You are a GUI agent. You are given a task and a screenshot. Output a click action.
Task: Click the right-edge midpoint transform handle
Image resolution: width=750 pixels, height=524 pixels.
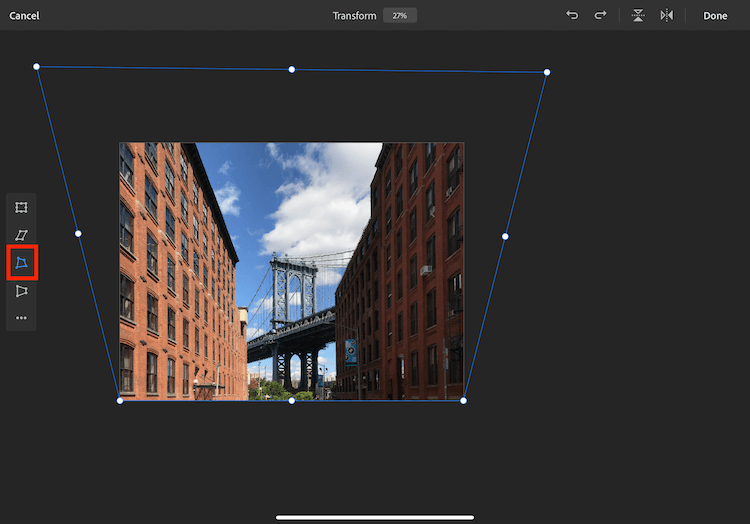505,236
